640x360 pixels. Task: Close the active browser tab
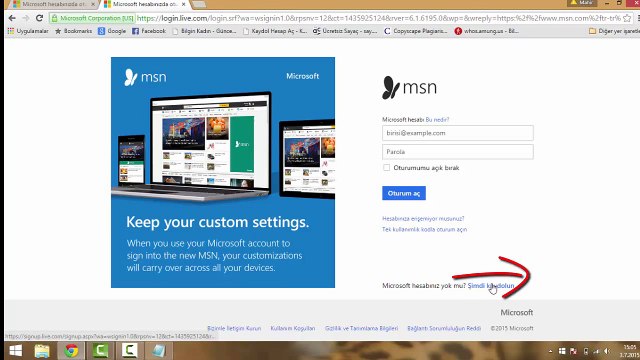tap(183, 4)
